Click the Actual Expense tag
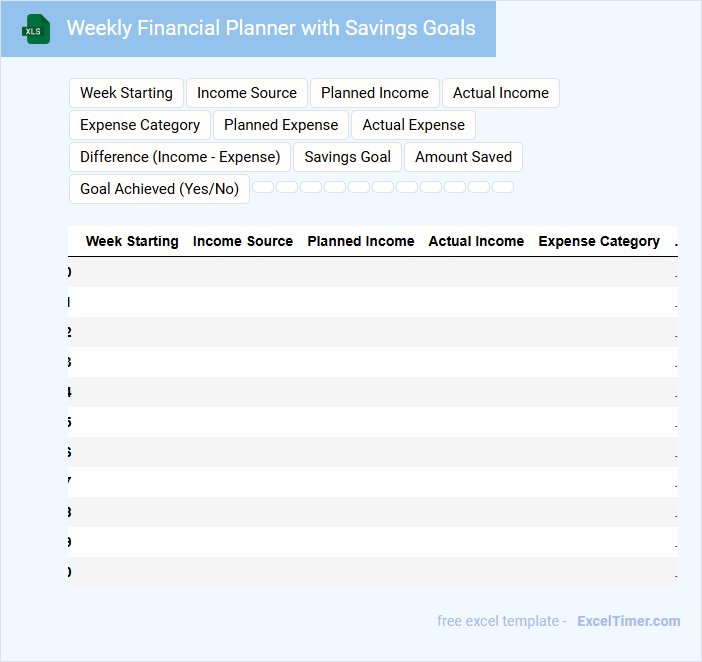This screenshot has width=702, height=662. 413,125
